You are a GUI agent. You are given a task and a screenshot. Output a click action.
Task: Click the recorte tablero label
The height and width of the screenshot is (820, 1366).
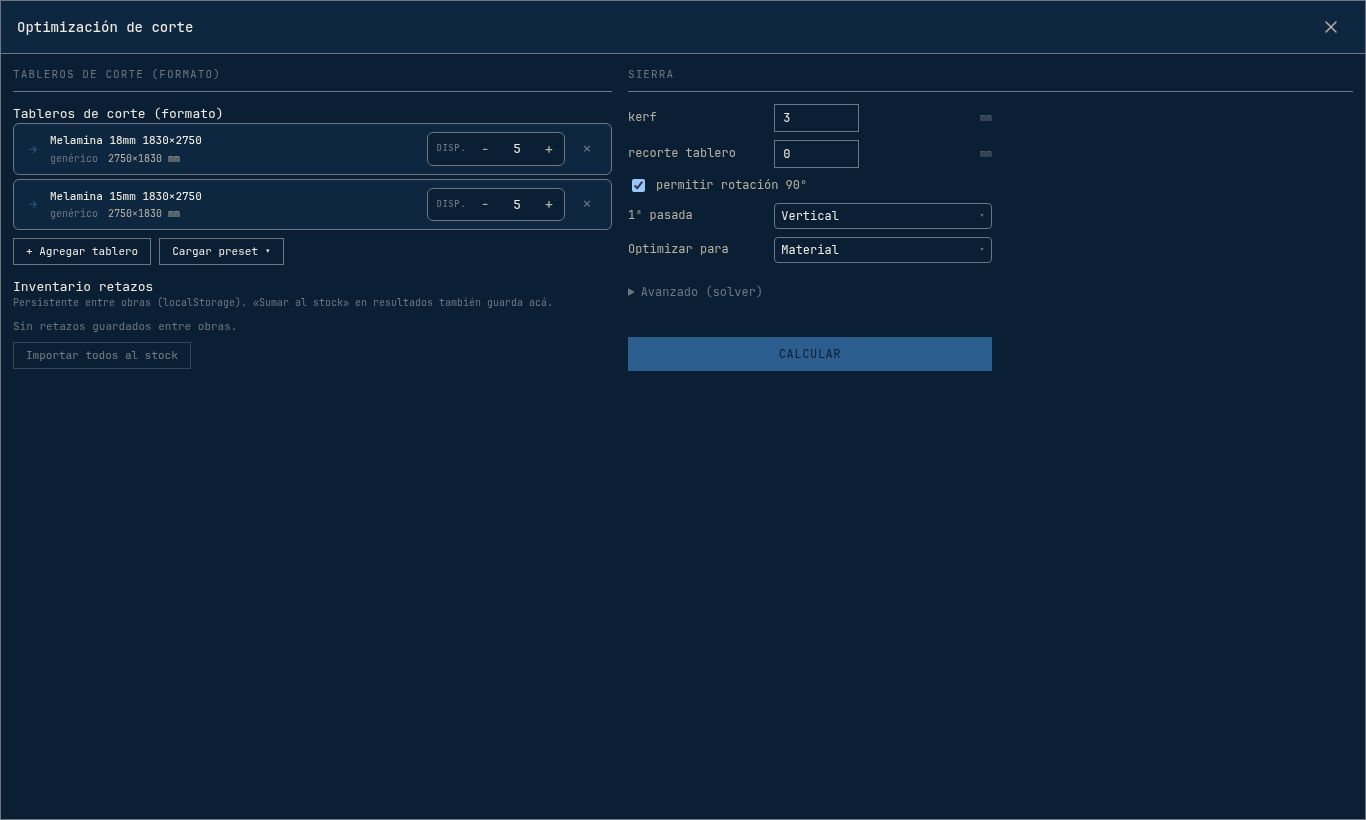click(682, 153)
